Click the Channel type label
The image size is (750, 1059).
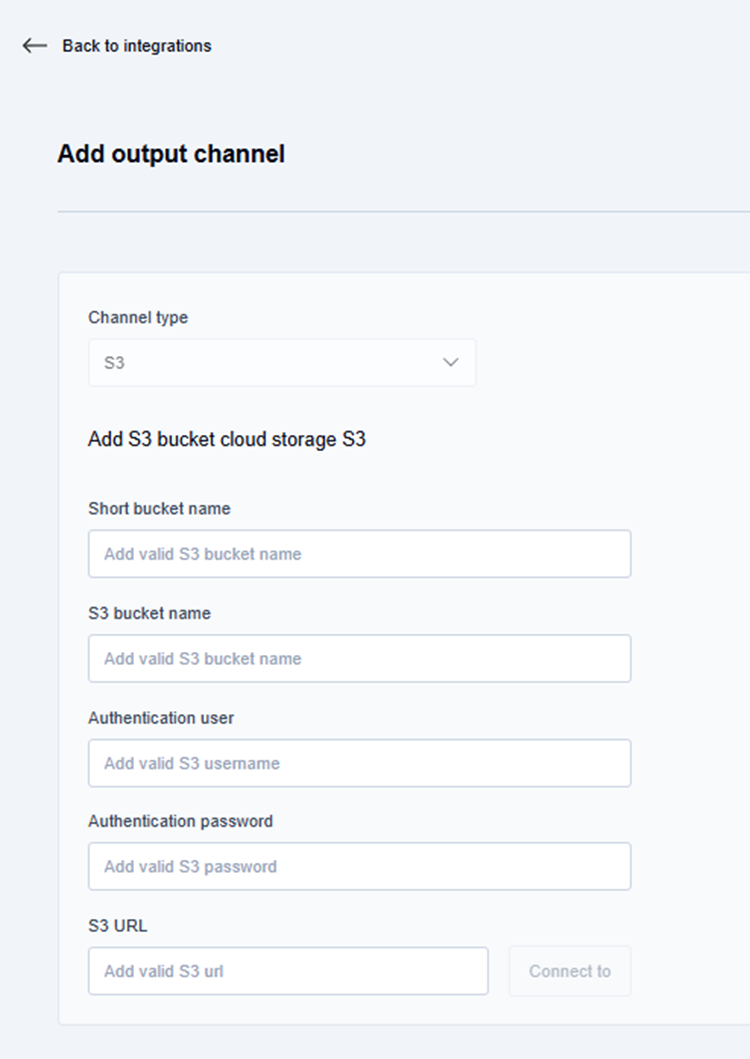tap(138, 318)
